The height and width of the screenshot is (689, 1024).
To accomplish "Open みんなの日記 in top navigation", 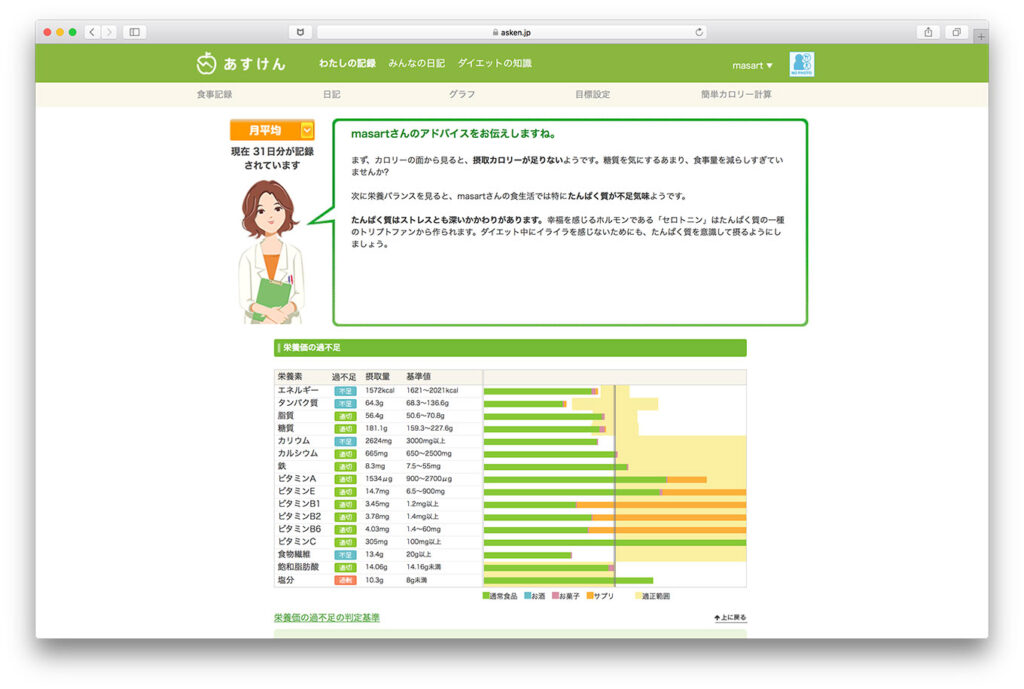I will pos(416,64).
